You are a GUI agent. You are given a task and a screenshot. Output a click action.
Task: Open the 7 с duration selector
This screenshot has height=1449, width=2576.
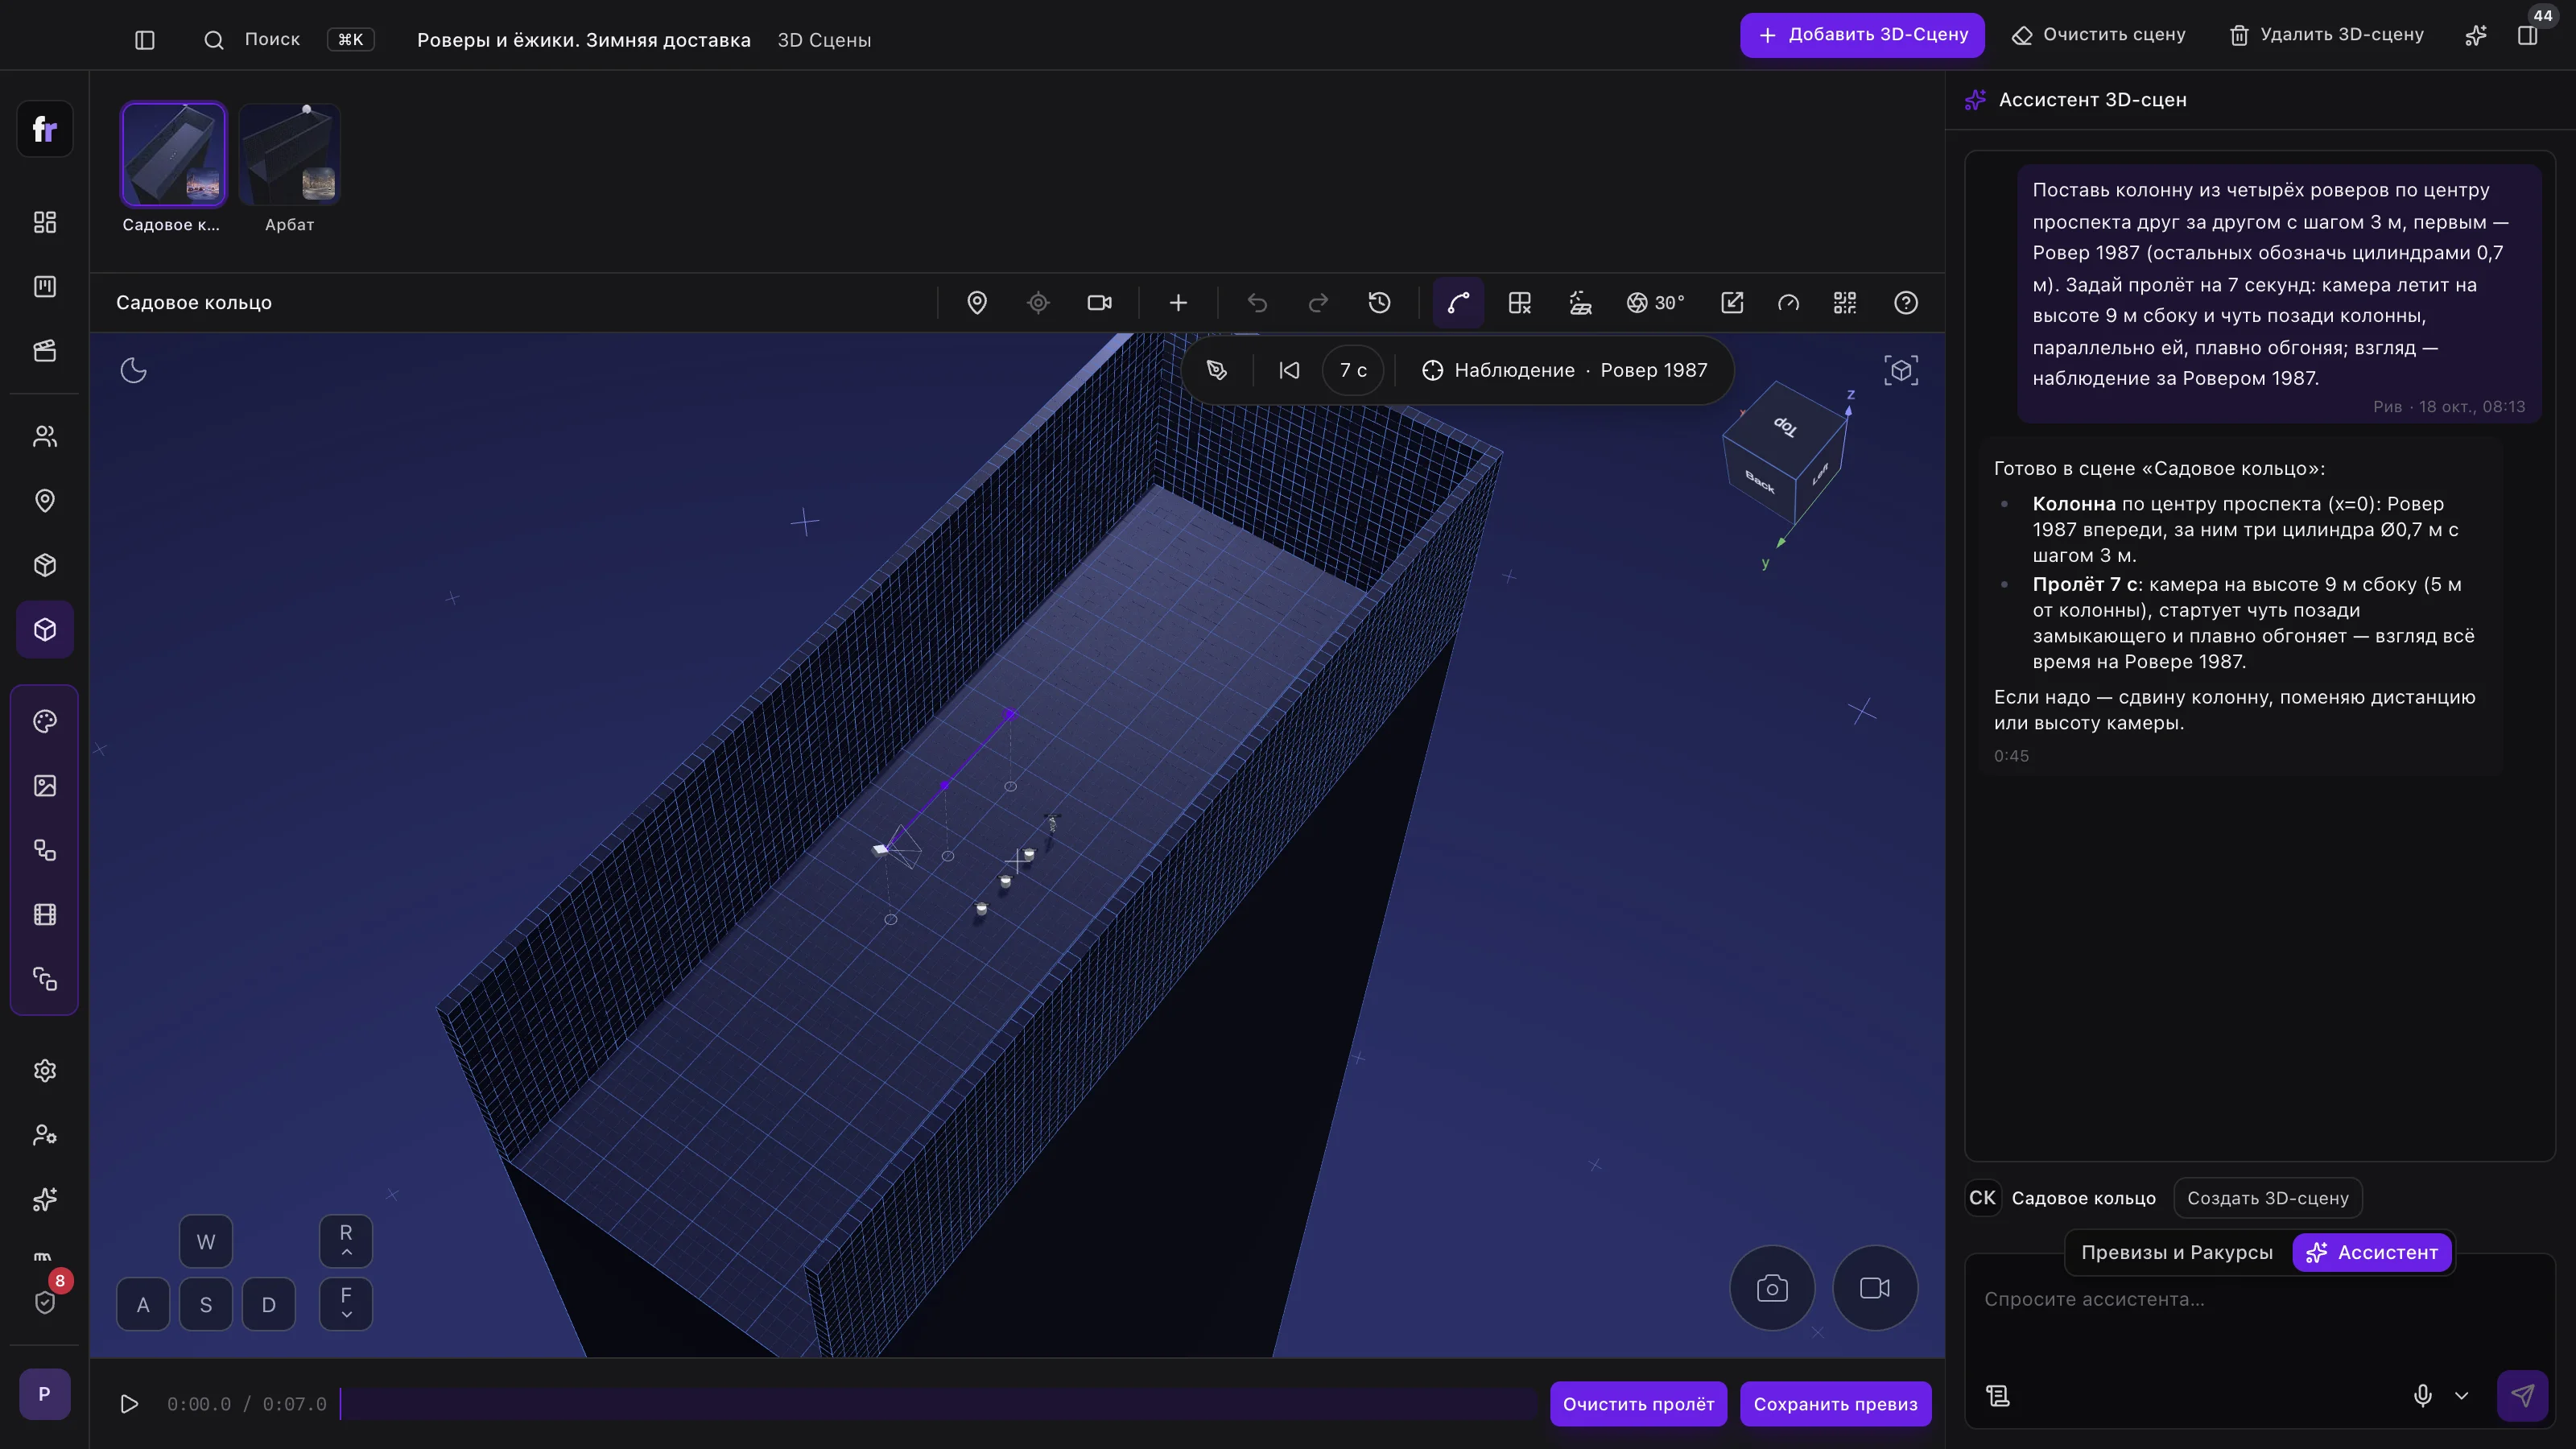coord(1353,370)
